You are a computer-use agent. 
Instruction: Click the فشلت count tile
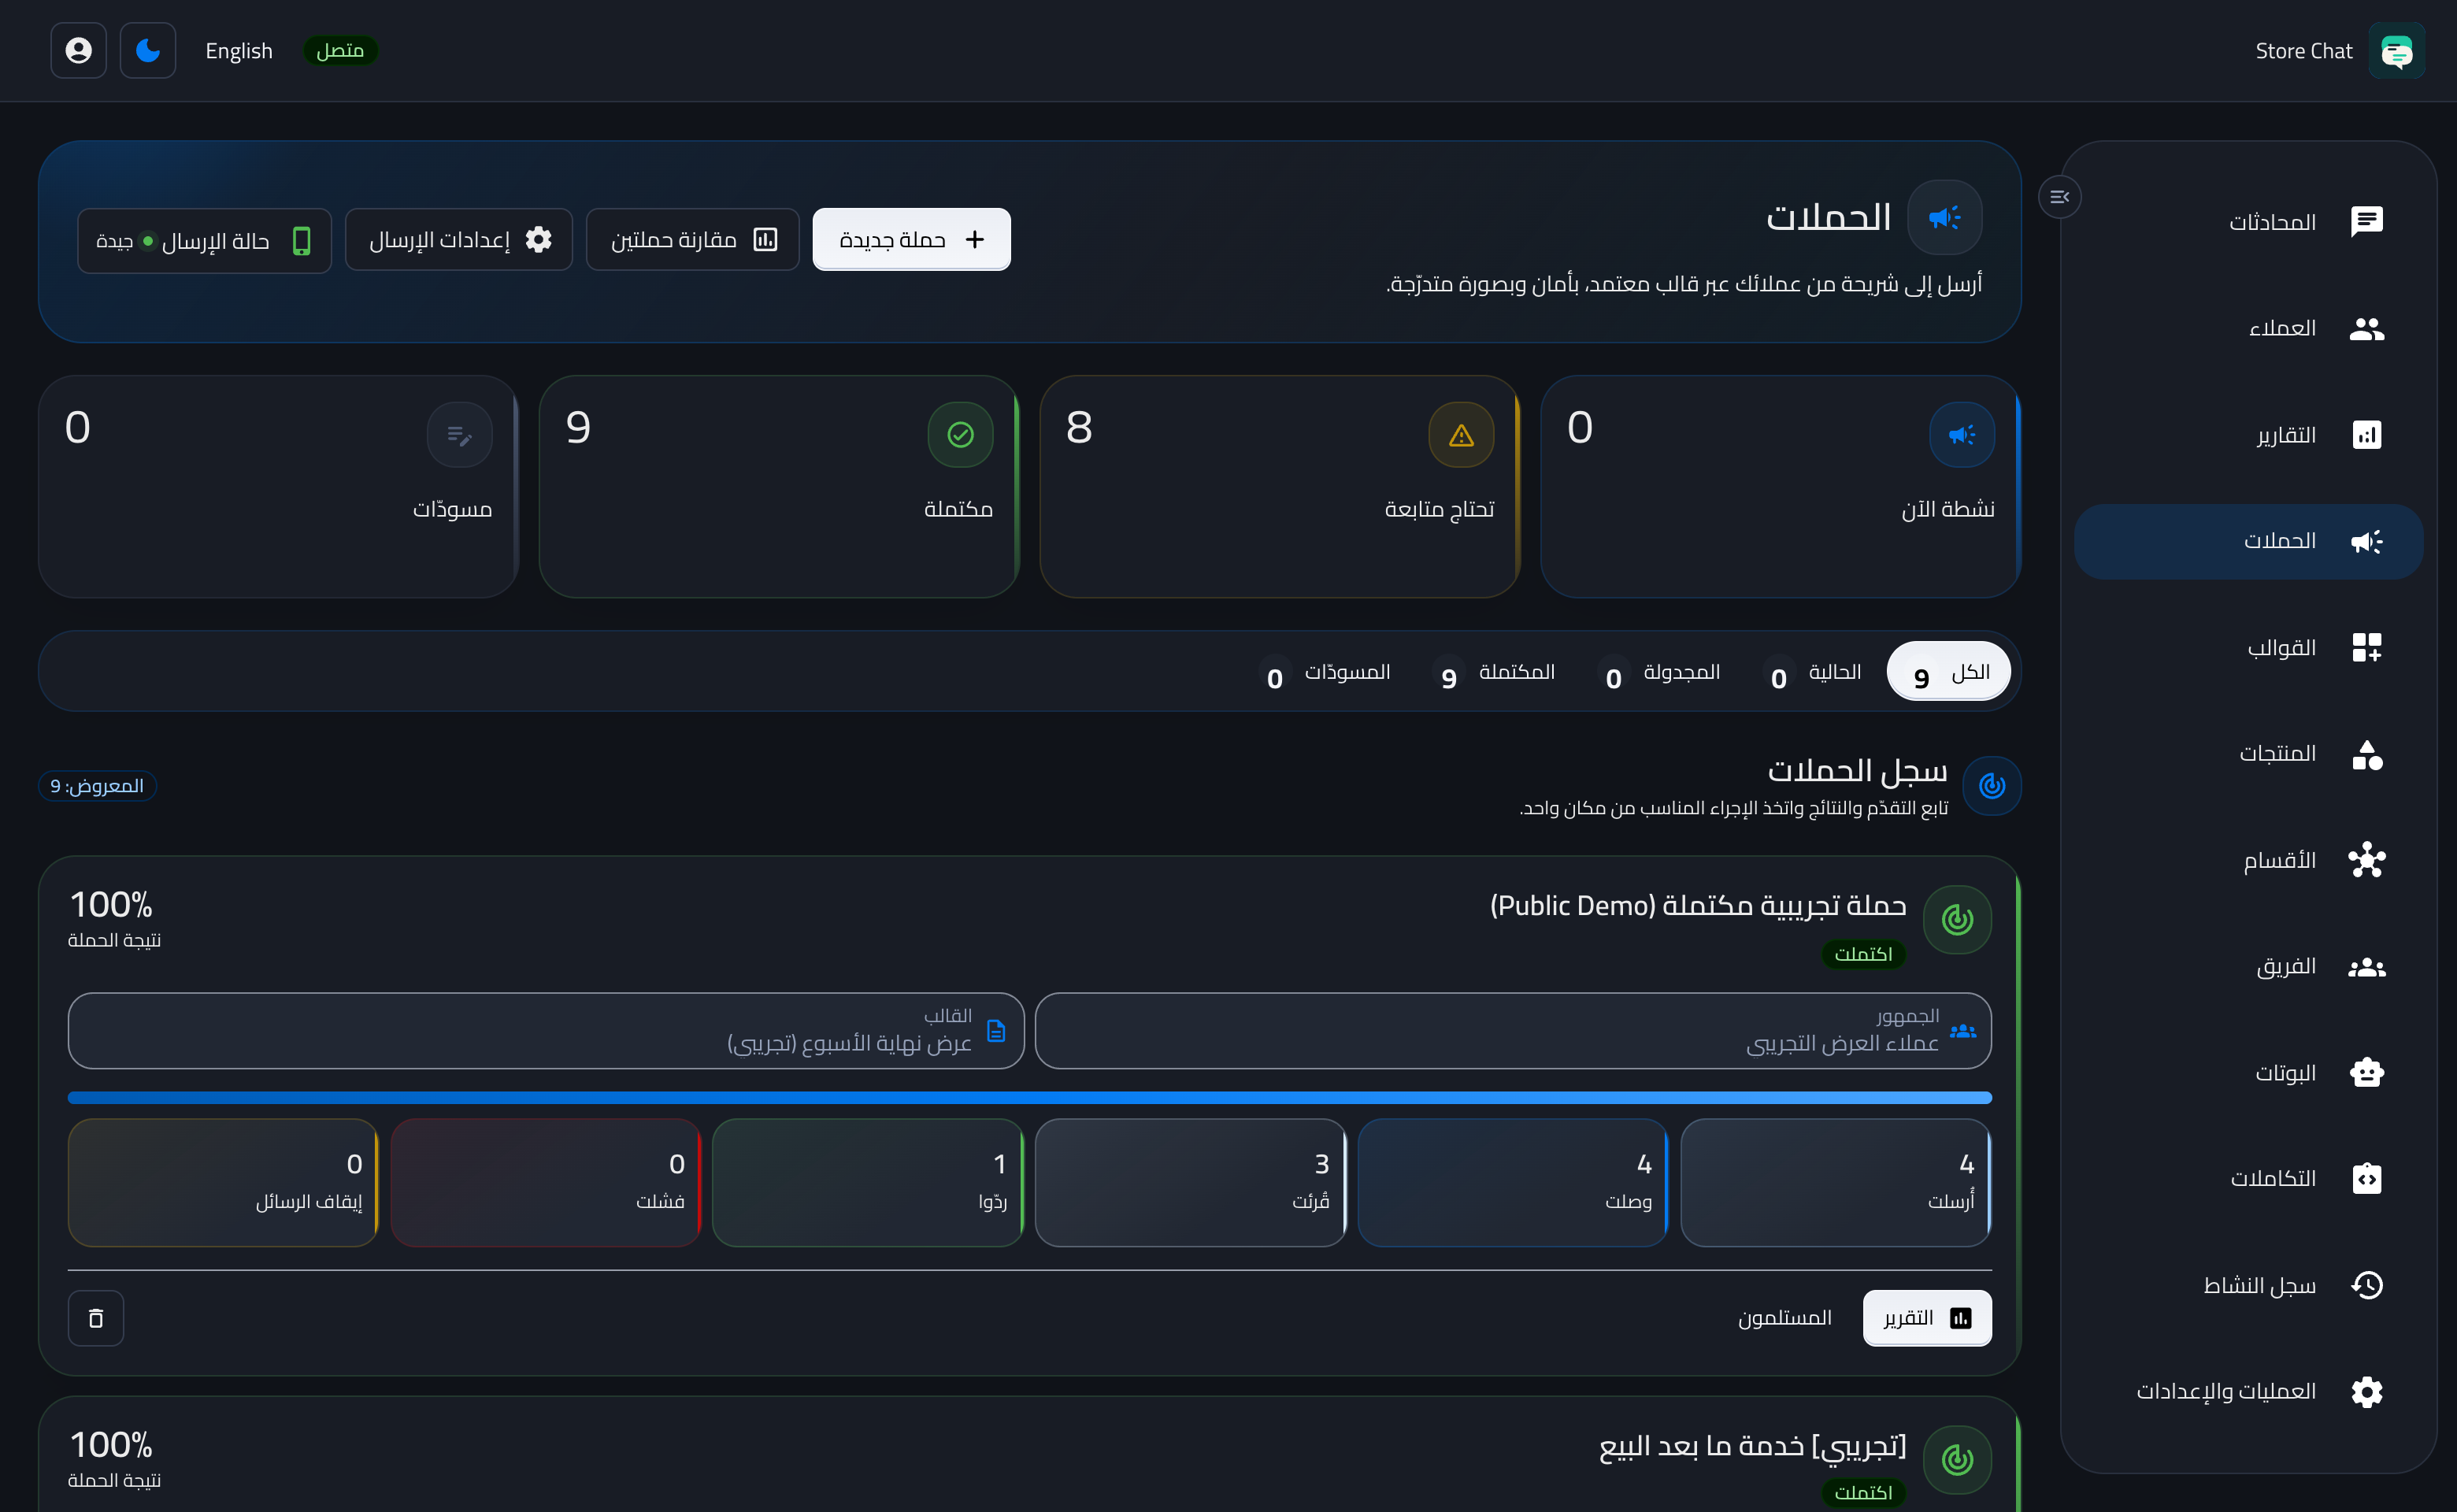(x=545, y=1182)
